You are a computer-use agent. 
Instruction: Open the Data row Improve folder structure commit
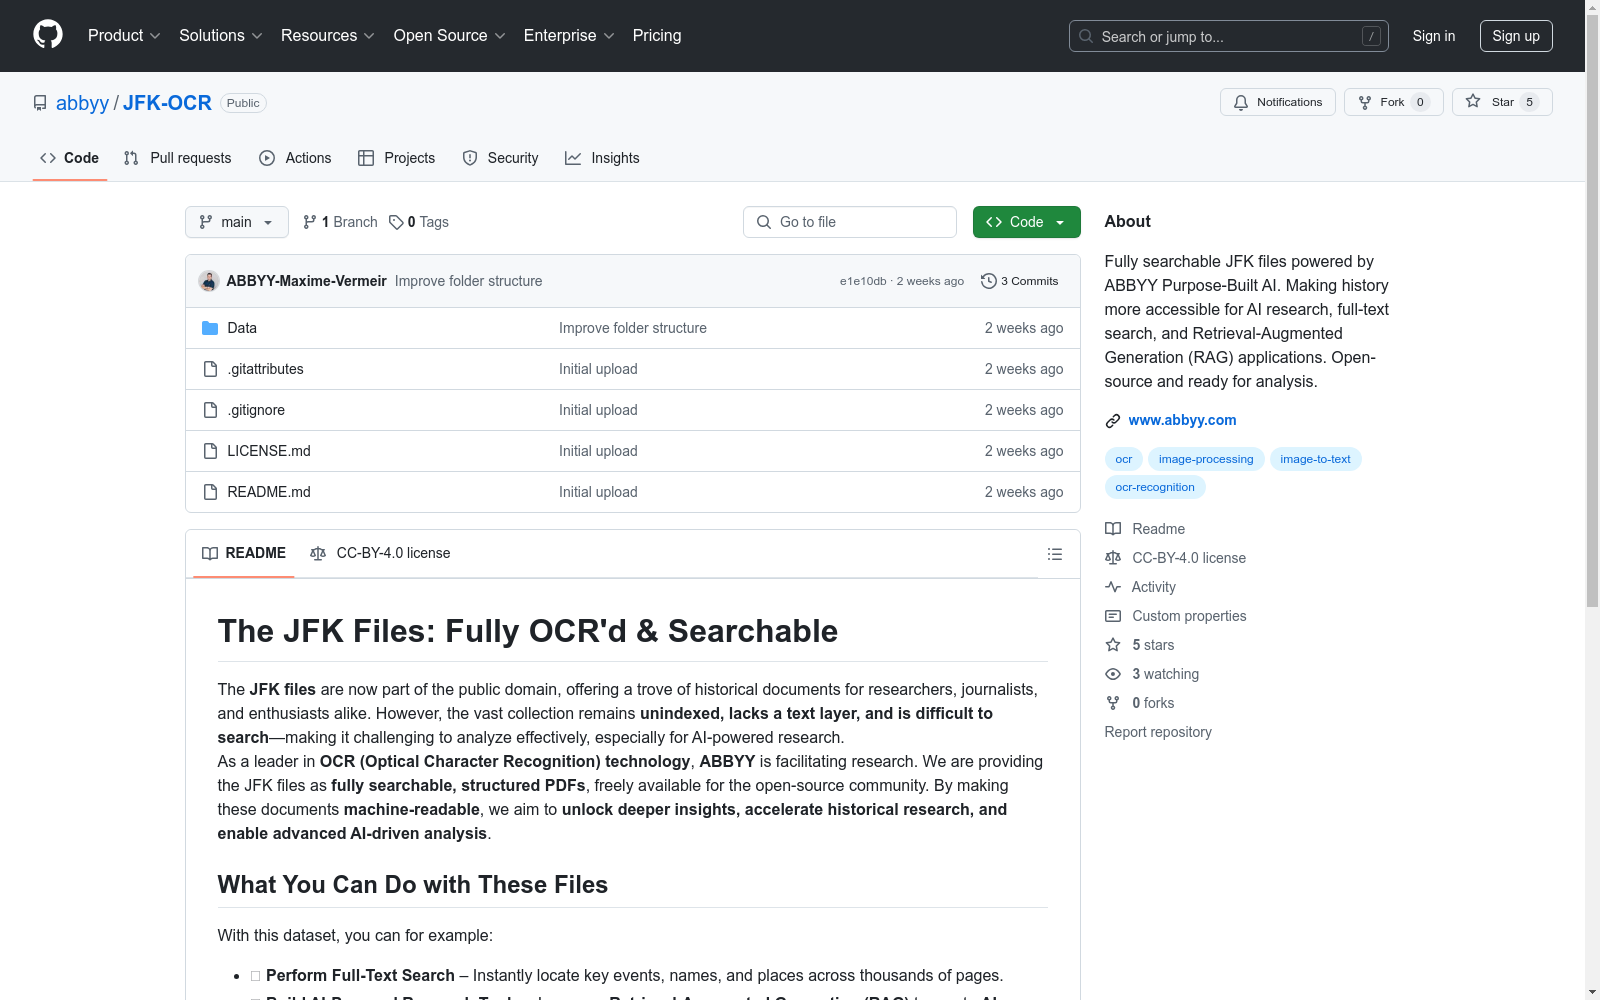(x=633, y=328)
